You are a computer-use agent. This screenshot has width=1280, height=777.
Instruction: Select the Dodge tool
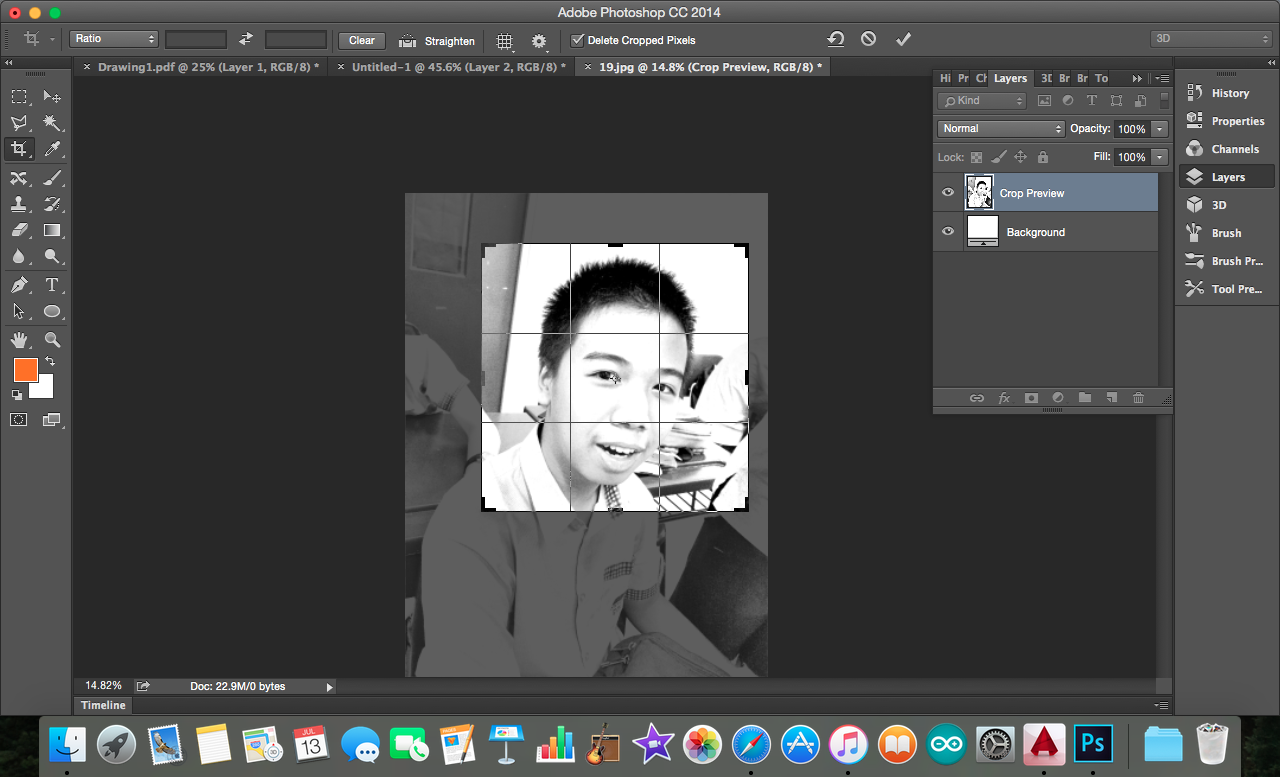(x=52, y=257)
